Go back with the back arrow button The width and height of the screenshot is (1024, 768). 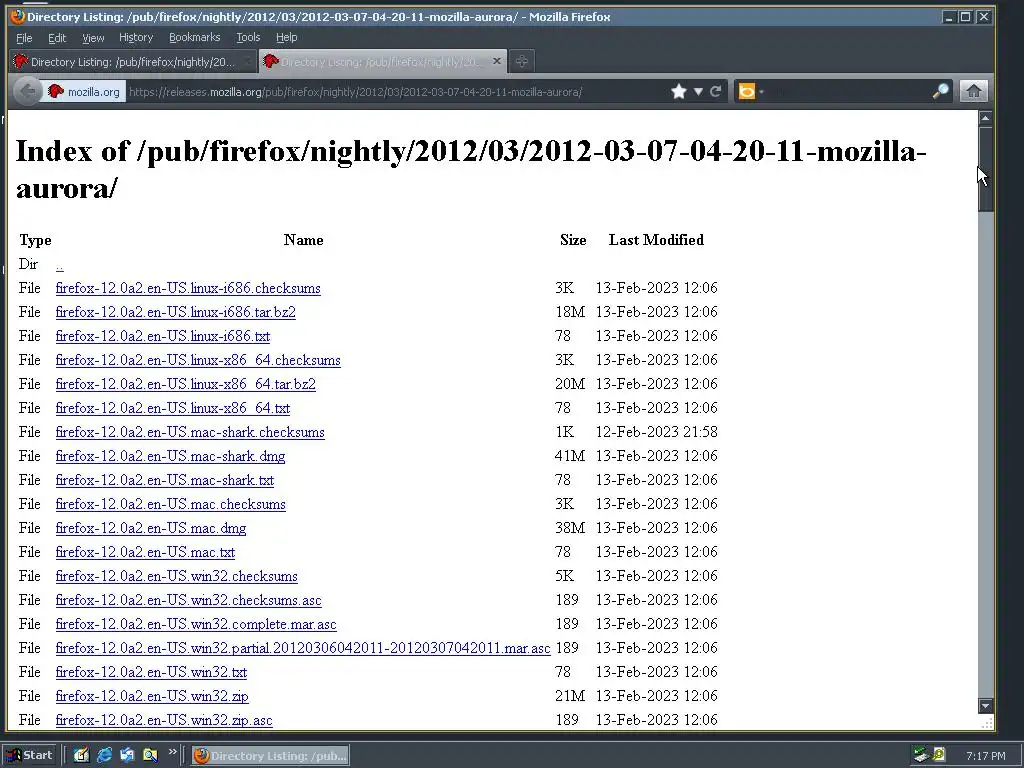(x=27, y=91)
